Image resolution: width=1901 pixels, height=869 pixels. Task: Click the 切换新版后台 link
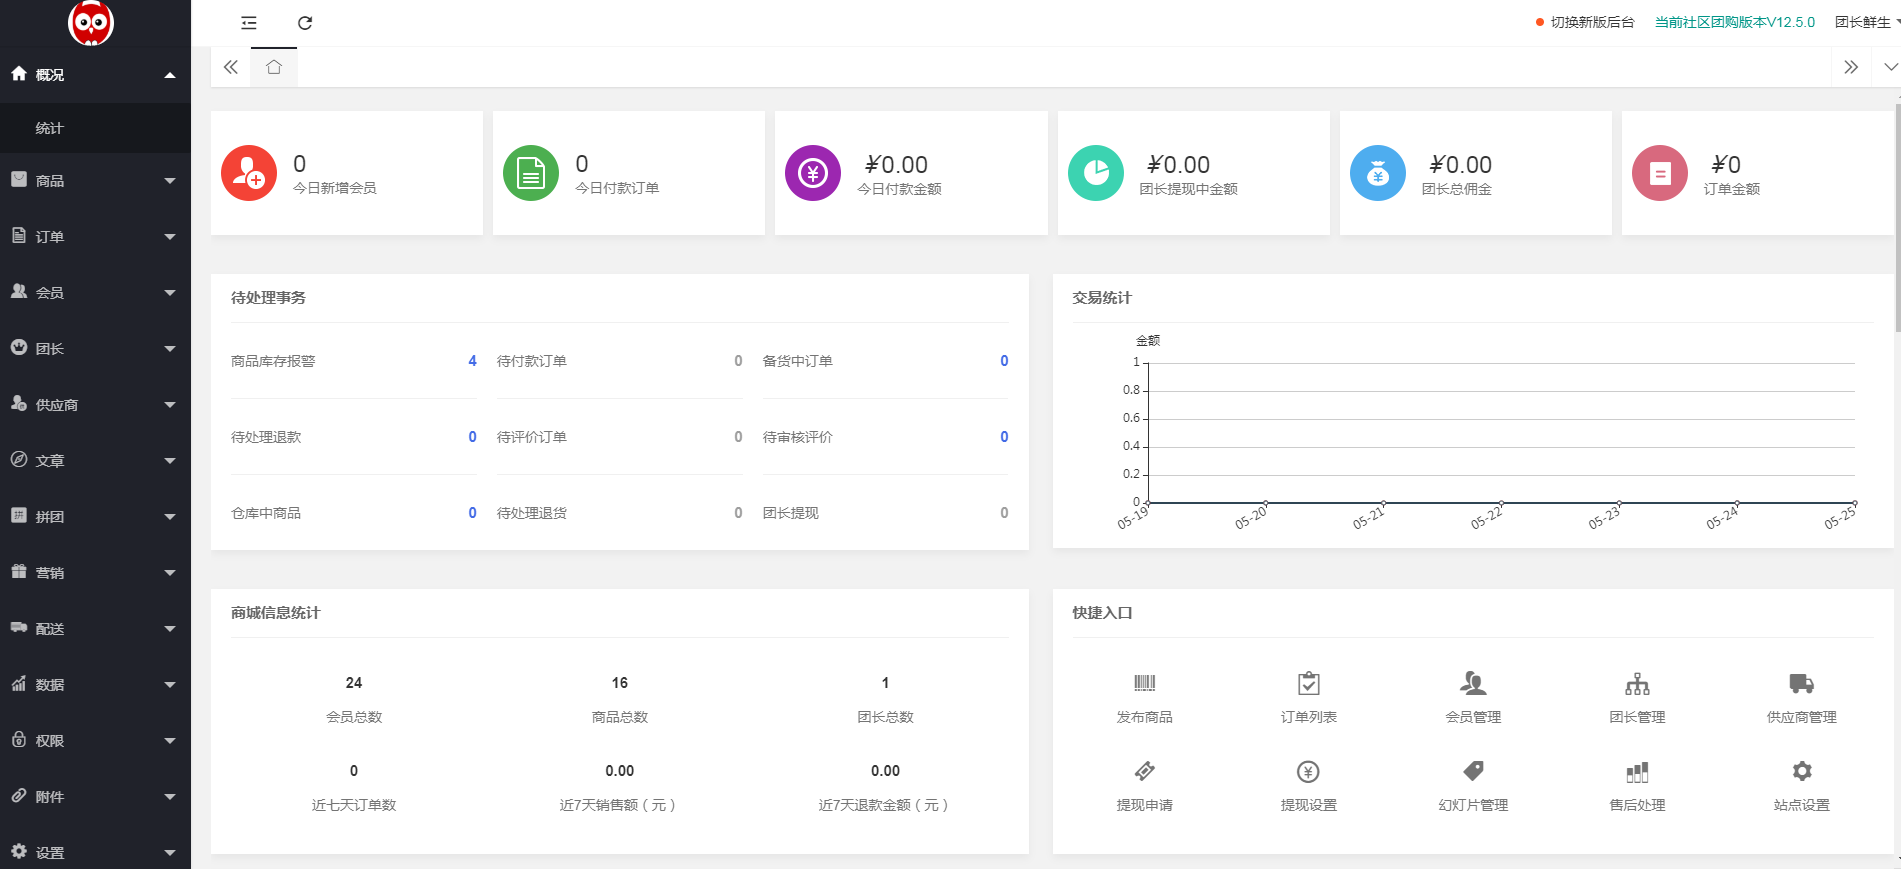(1591, 22)
